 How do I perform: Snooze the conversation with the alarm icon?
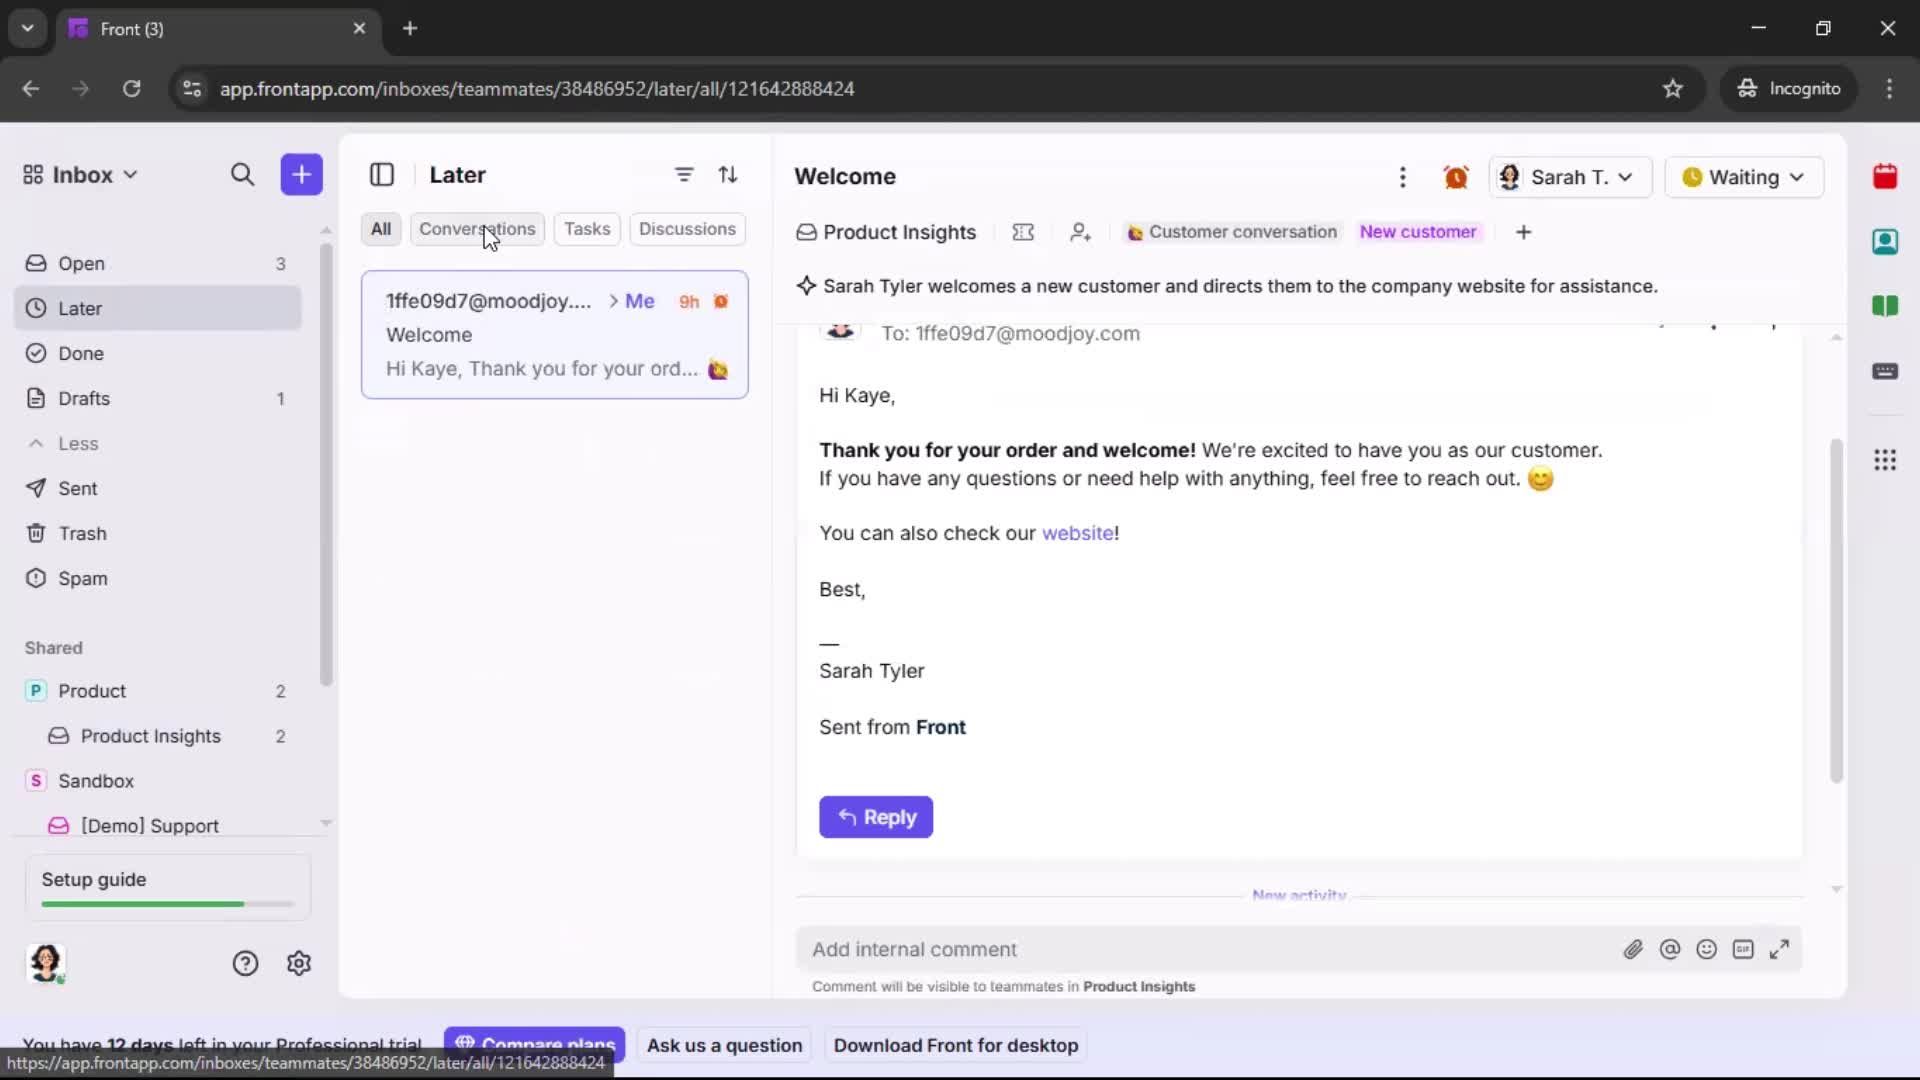pos(1456,176)
